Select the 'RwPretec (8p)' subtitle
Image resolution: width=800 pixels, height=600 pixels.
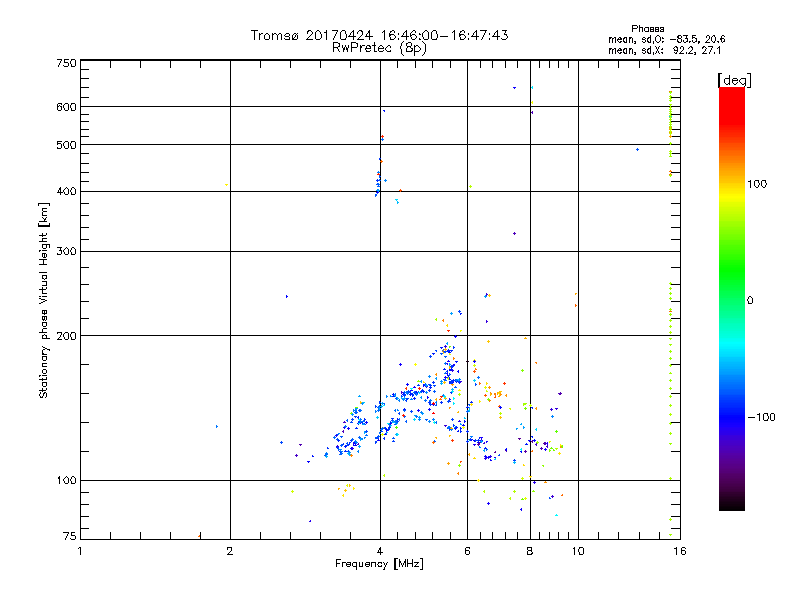pos(379,48)
